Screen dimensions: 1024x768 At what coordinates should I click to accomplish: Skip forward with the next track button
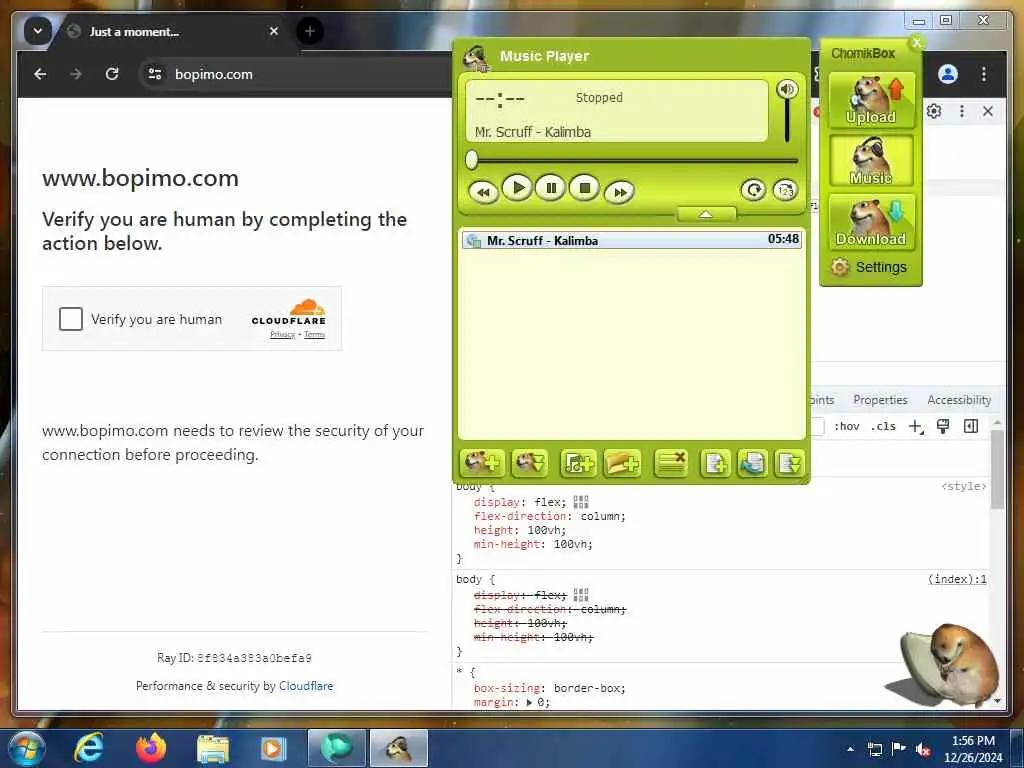tap(619, 192)
